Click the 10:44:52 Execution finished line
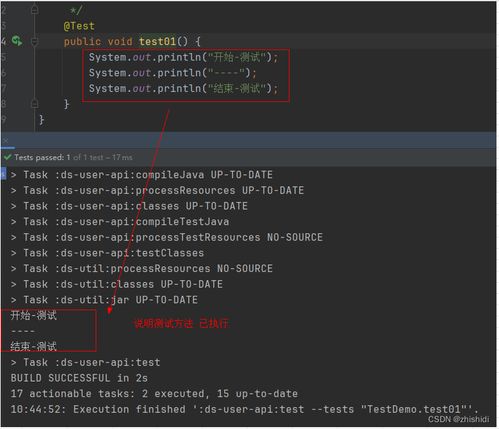499x429 pixels. (245, 409)
